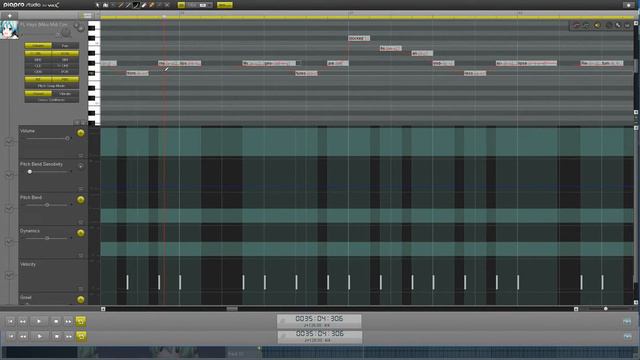Screen dimensions: 640x360
Task: Fast forward in upper transport row
Action: click(x=68, y=322)
